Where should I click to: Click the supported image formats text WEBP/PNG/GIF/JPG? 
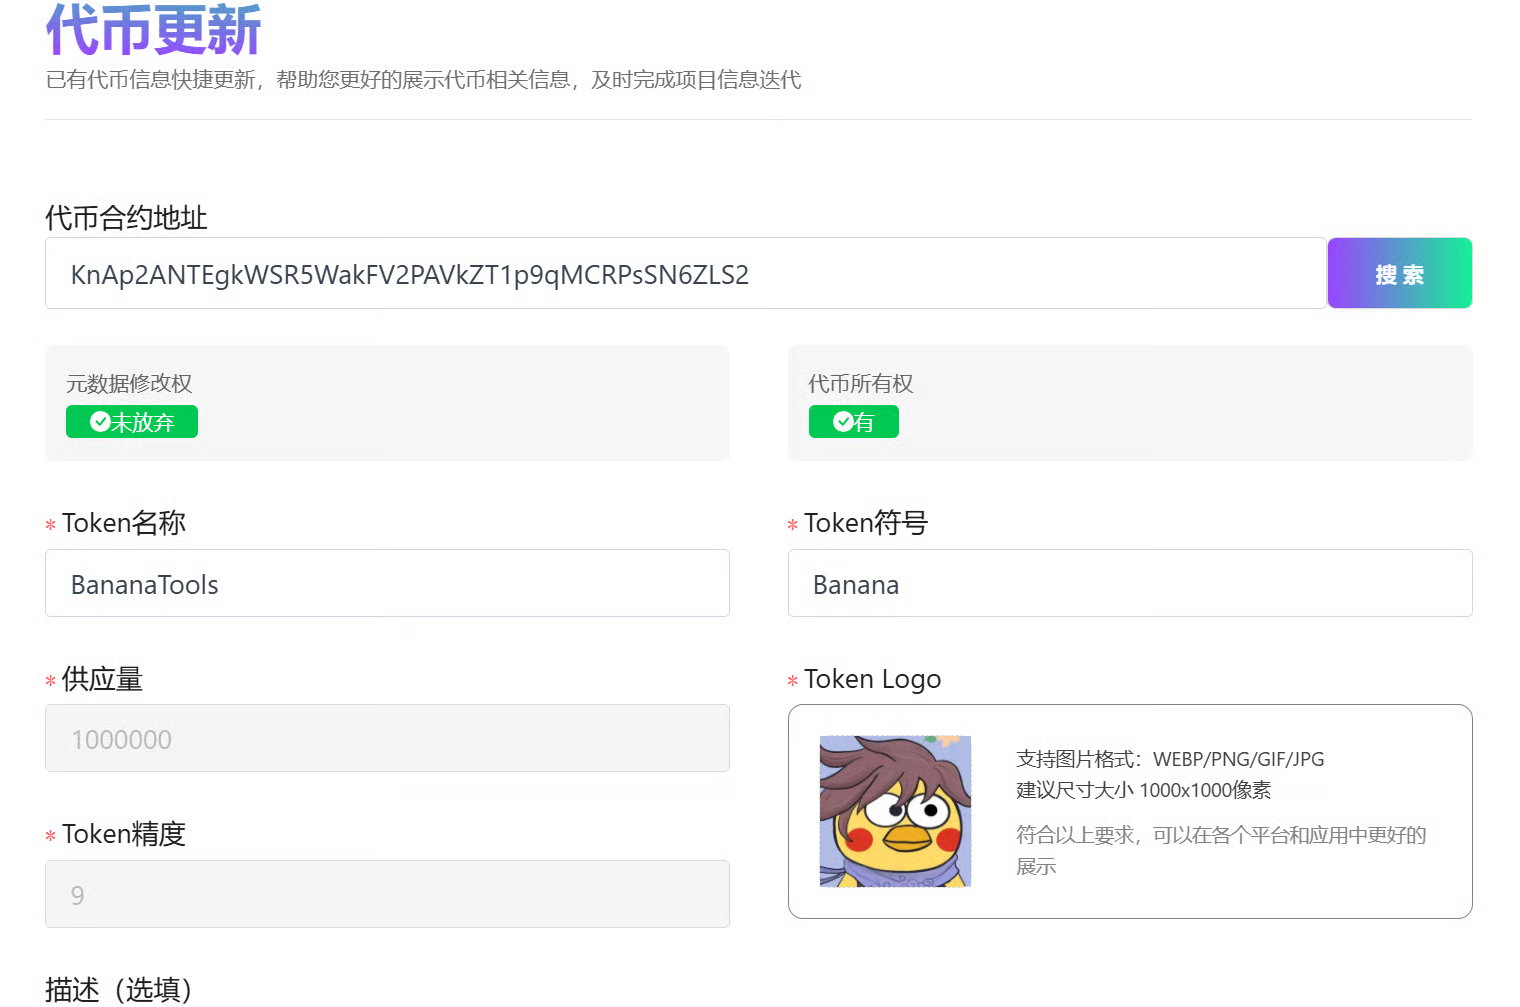click(x=1169, y=759)
